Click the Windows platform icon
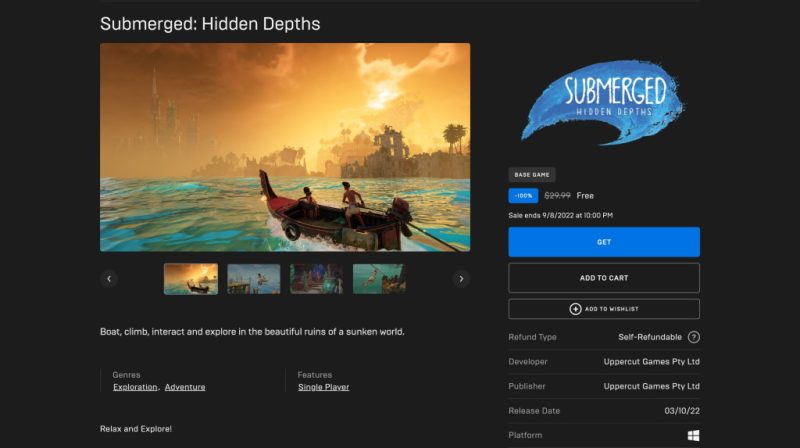Viewport: 800px width, 448px height. click(693, 435)
